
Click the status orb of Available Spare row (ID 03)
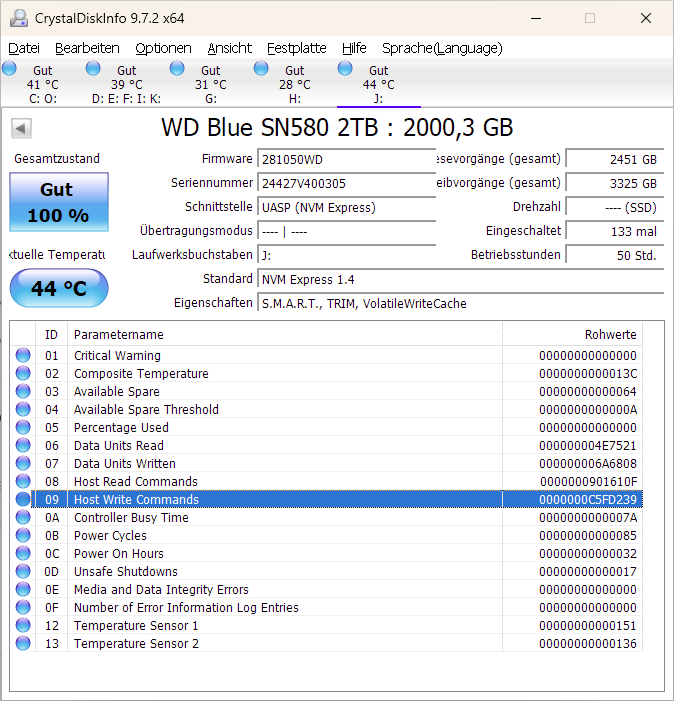(x=23, y=391)
